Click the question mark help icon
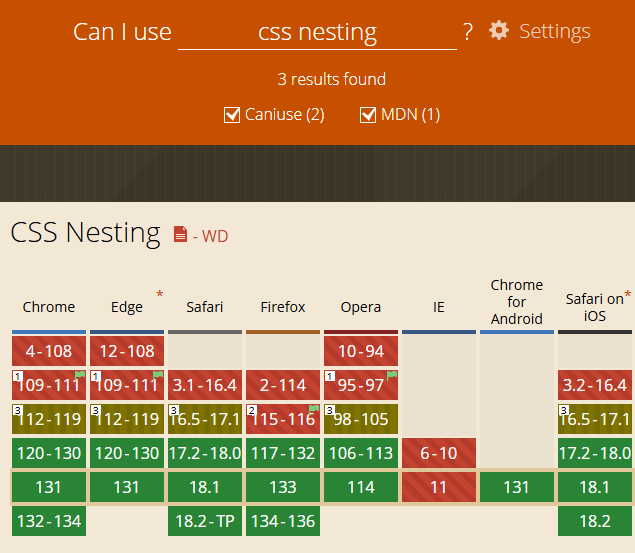This screenshot has height=553, width=635. pos(468,32)
